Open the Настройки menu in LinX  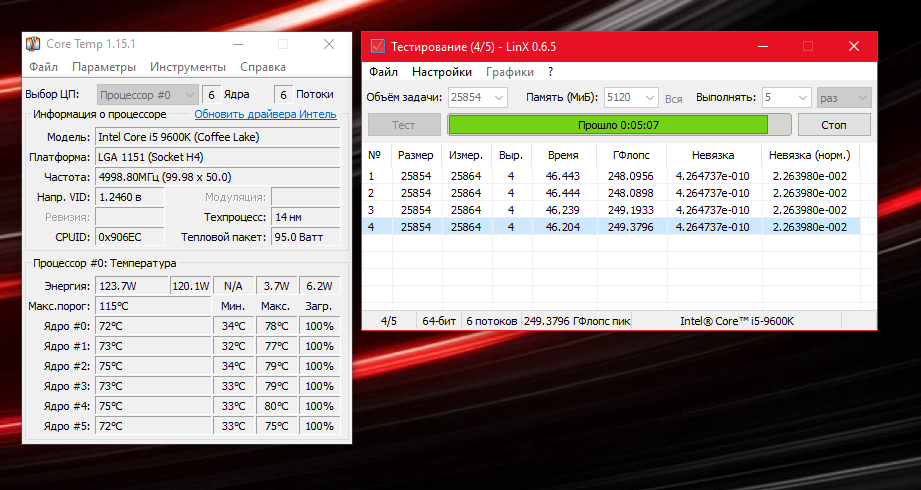[x=442, y=72]
